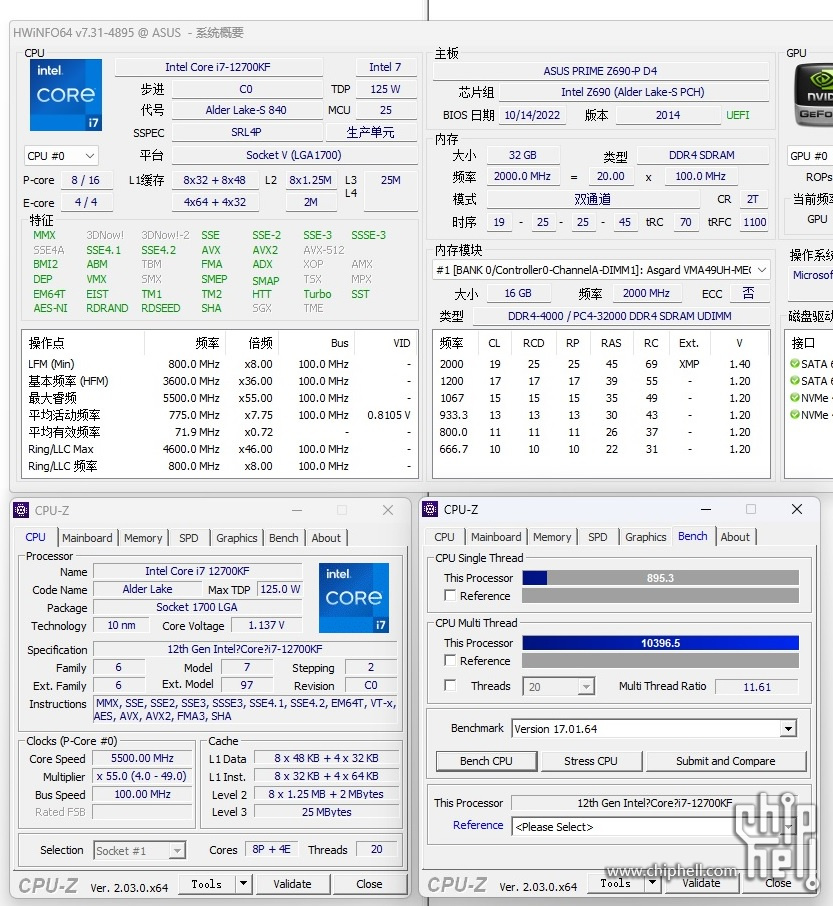Click the Ring/LLC Max row label
Viewport: 833px width, 906px height.
click(61, 449)
